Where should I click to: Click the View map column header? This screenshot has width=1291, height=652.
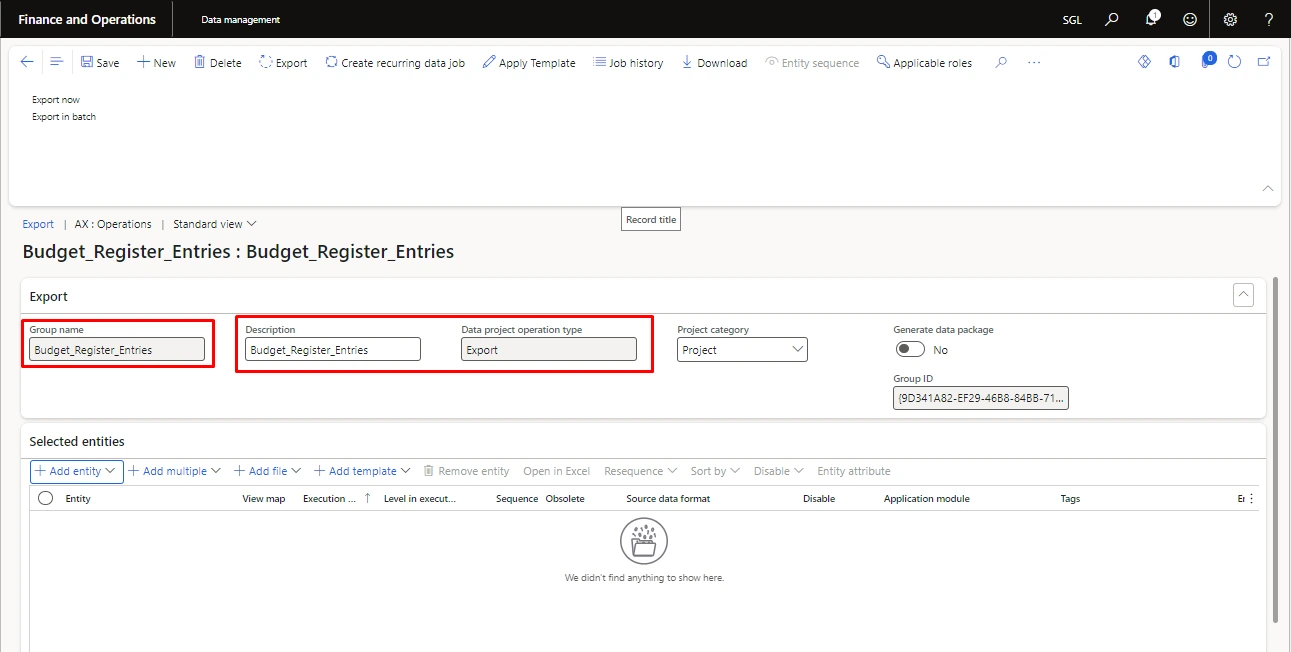tap(264, 498)
